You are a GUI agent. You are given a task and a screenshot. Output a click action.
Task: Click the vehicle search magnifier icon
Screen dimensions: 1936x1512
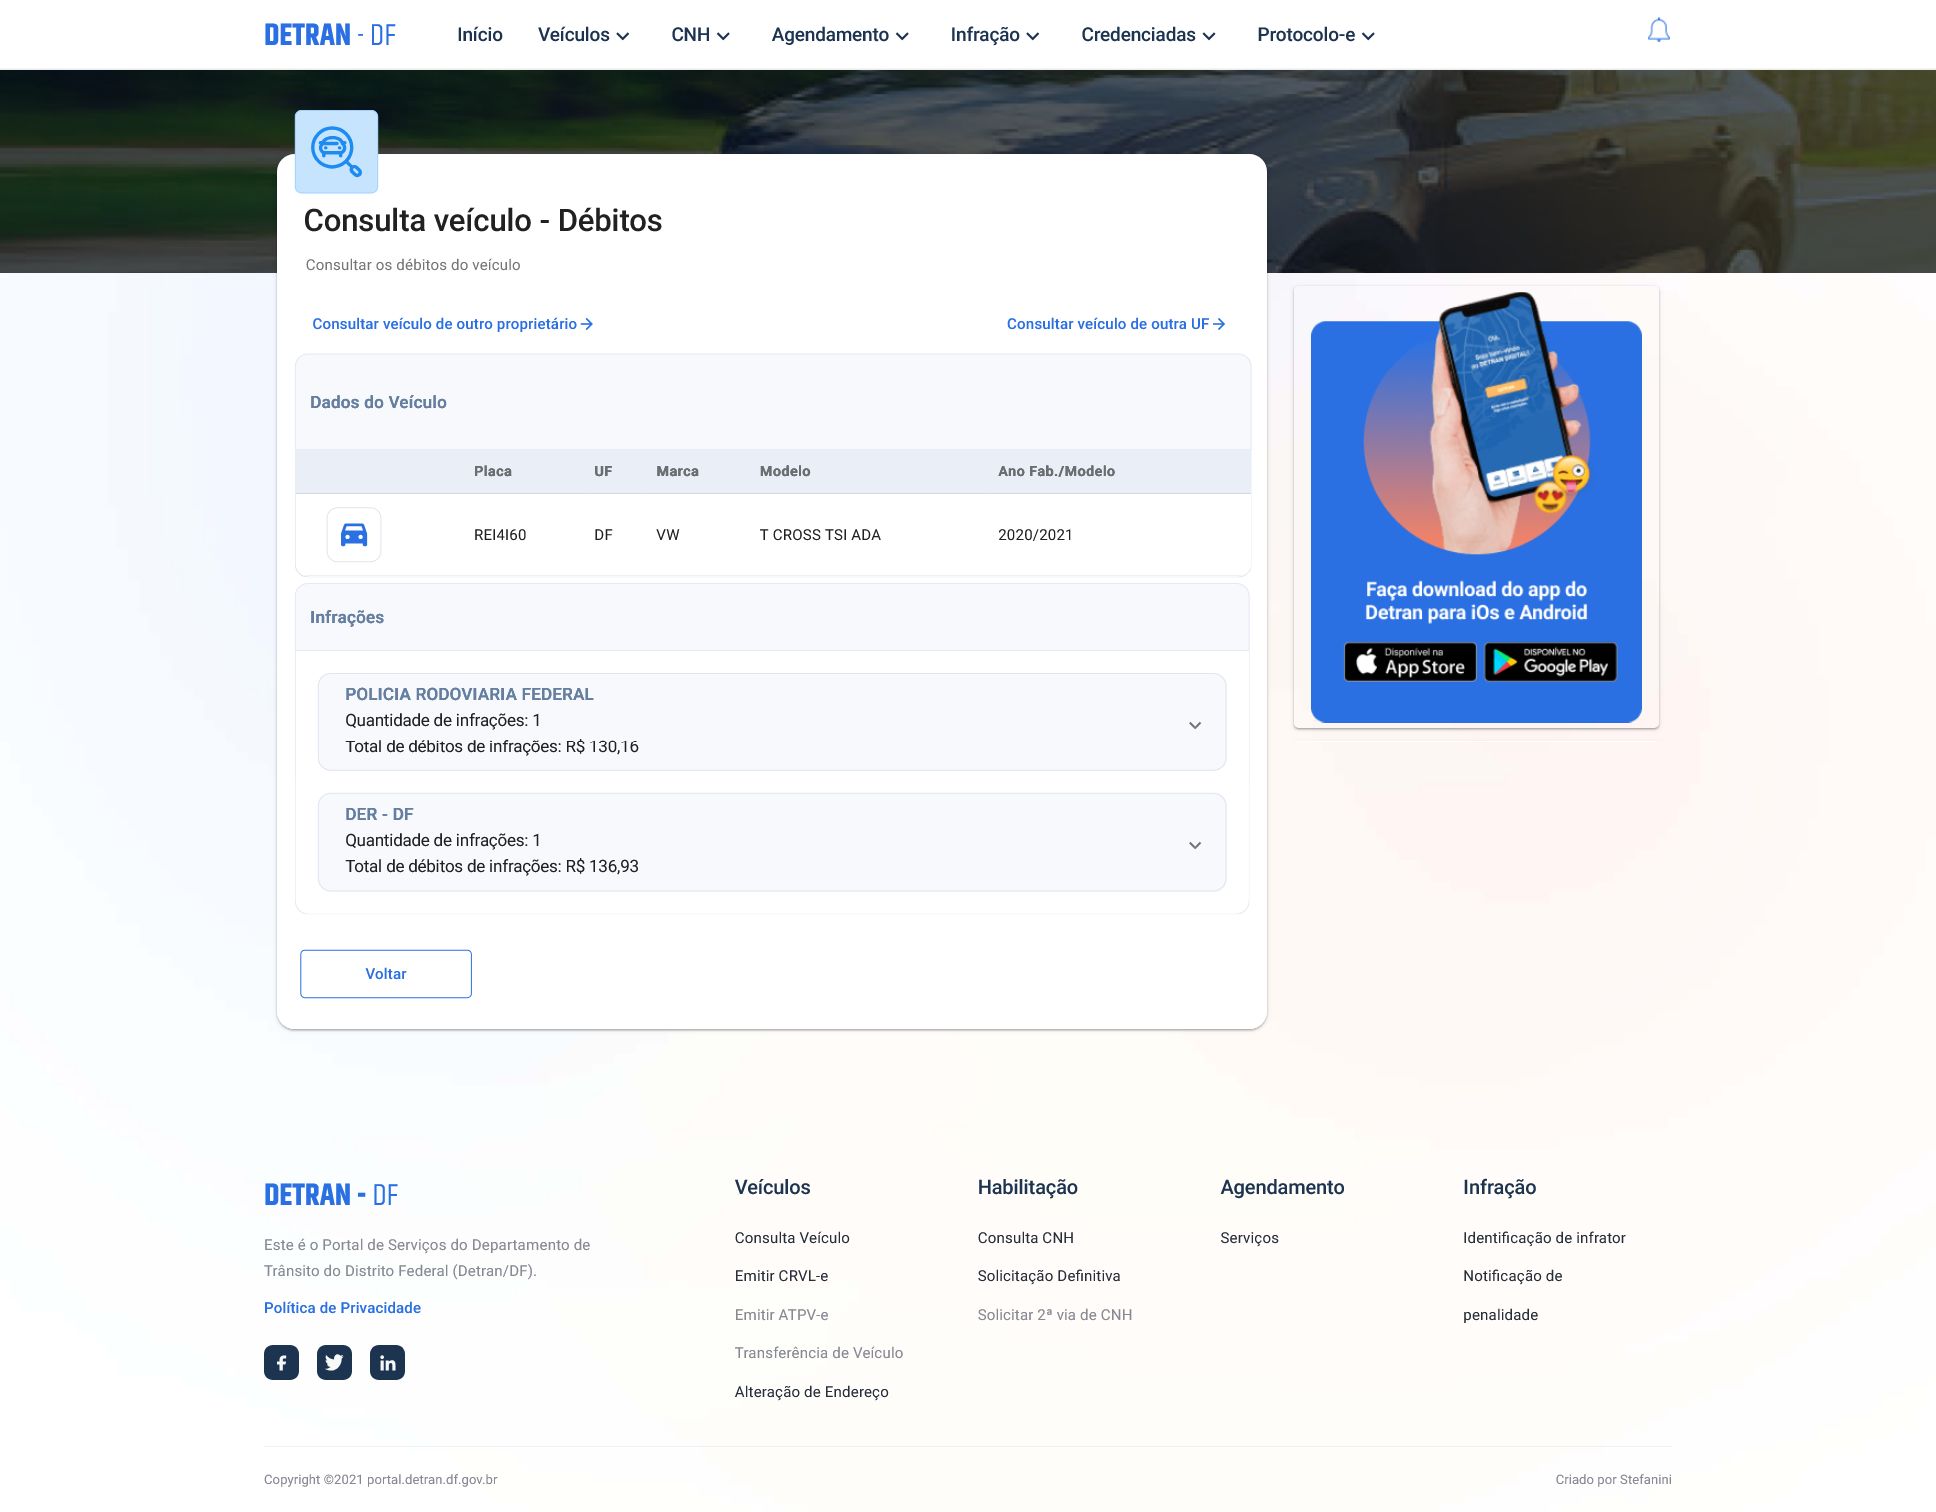336,151
